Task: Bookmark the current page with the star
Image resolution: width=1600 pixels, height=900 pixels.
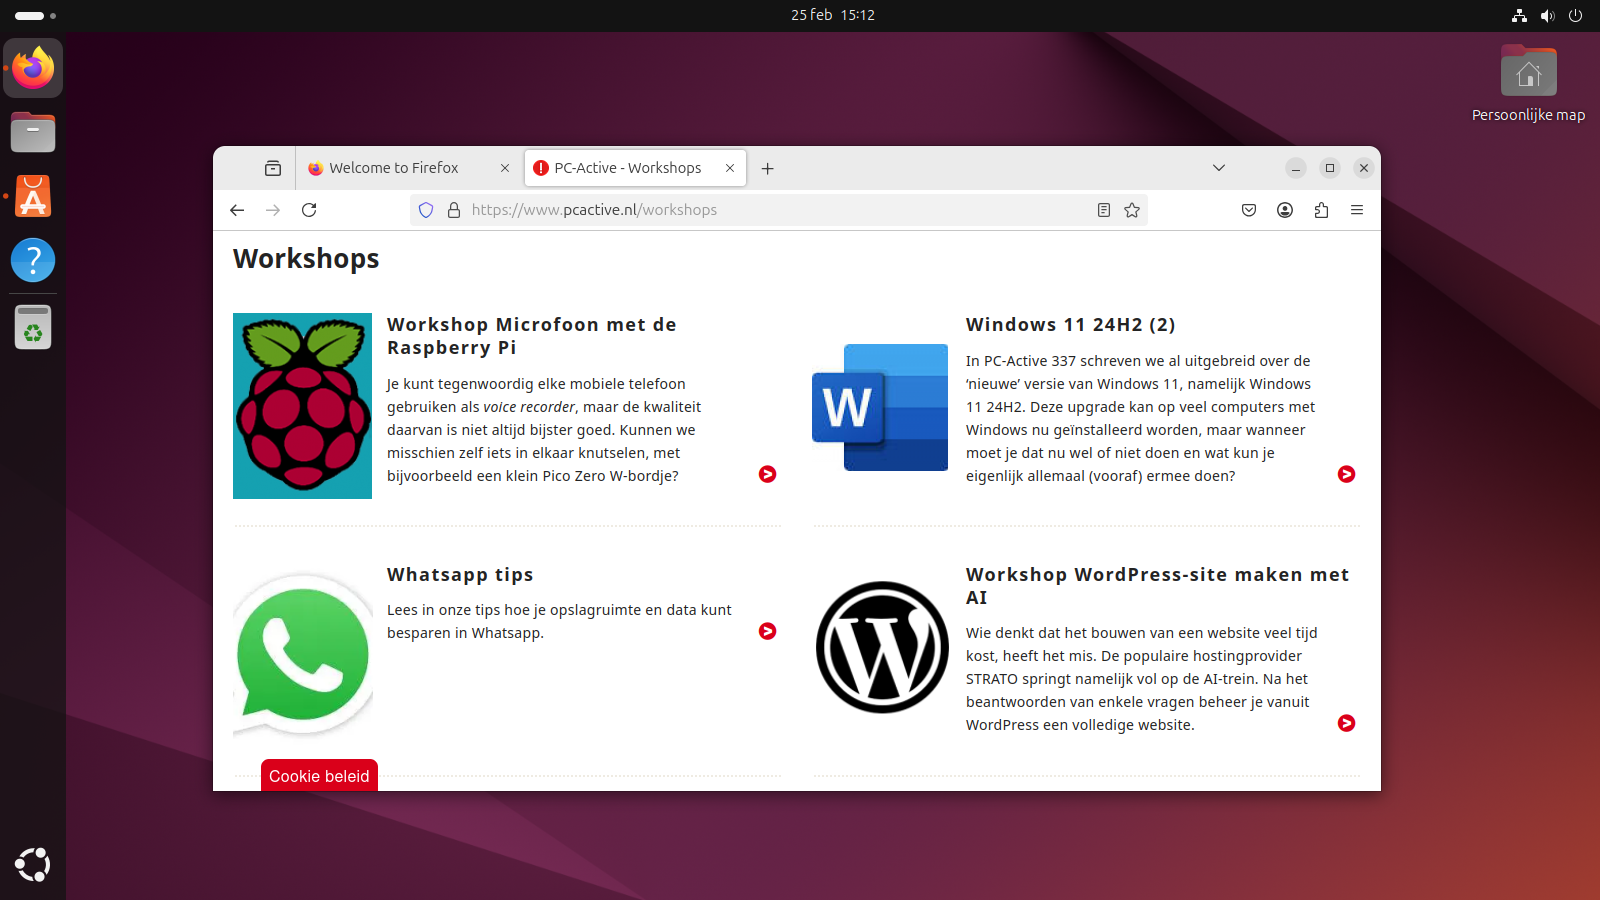Action: 1132,210
